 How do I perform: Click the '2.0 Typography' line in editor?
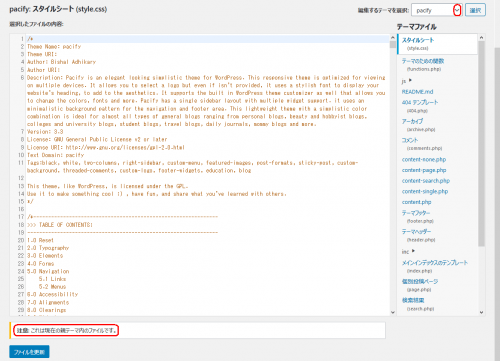click(48, 248)
